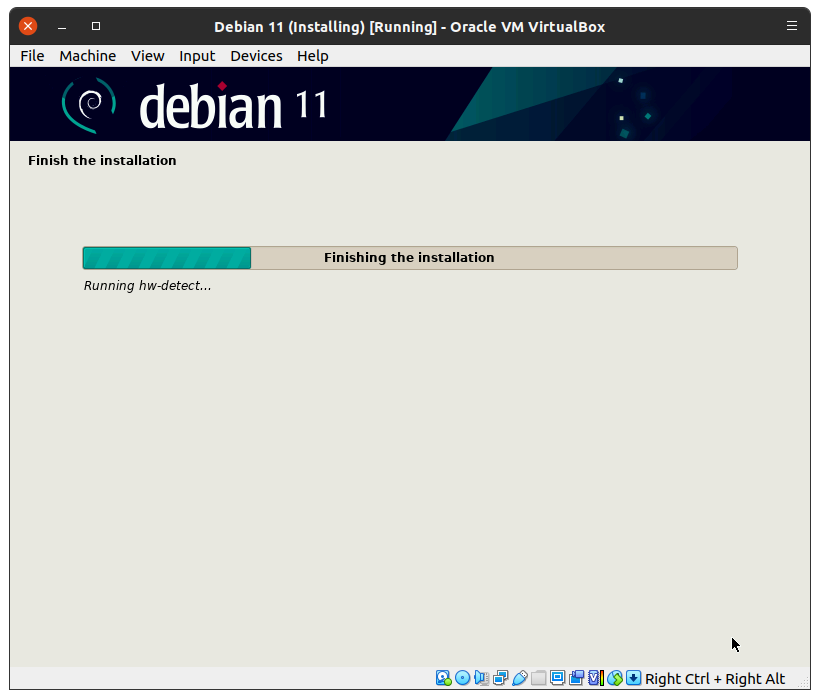
Task: Click the recording status indicator icon
Action: [x=576, y=678]
